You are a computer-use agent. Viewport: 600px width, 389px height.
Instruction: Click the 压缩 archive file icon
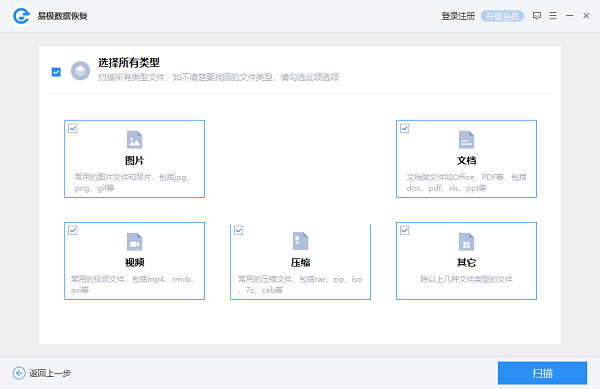[x=300, y=241]
